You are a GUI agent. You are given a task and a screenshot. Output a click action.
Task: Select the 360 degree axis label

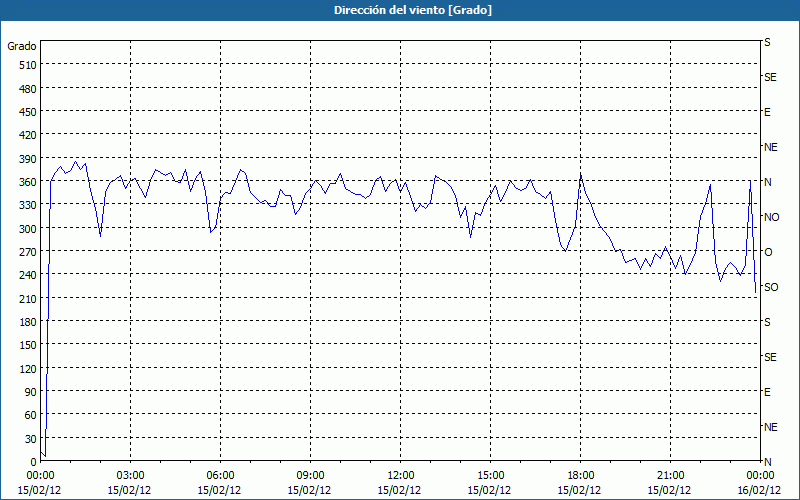(28, 182)
